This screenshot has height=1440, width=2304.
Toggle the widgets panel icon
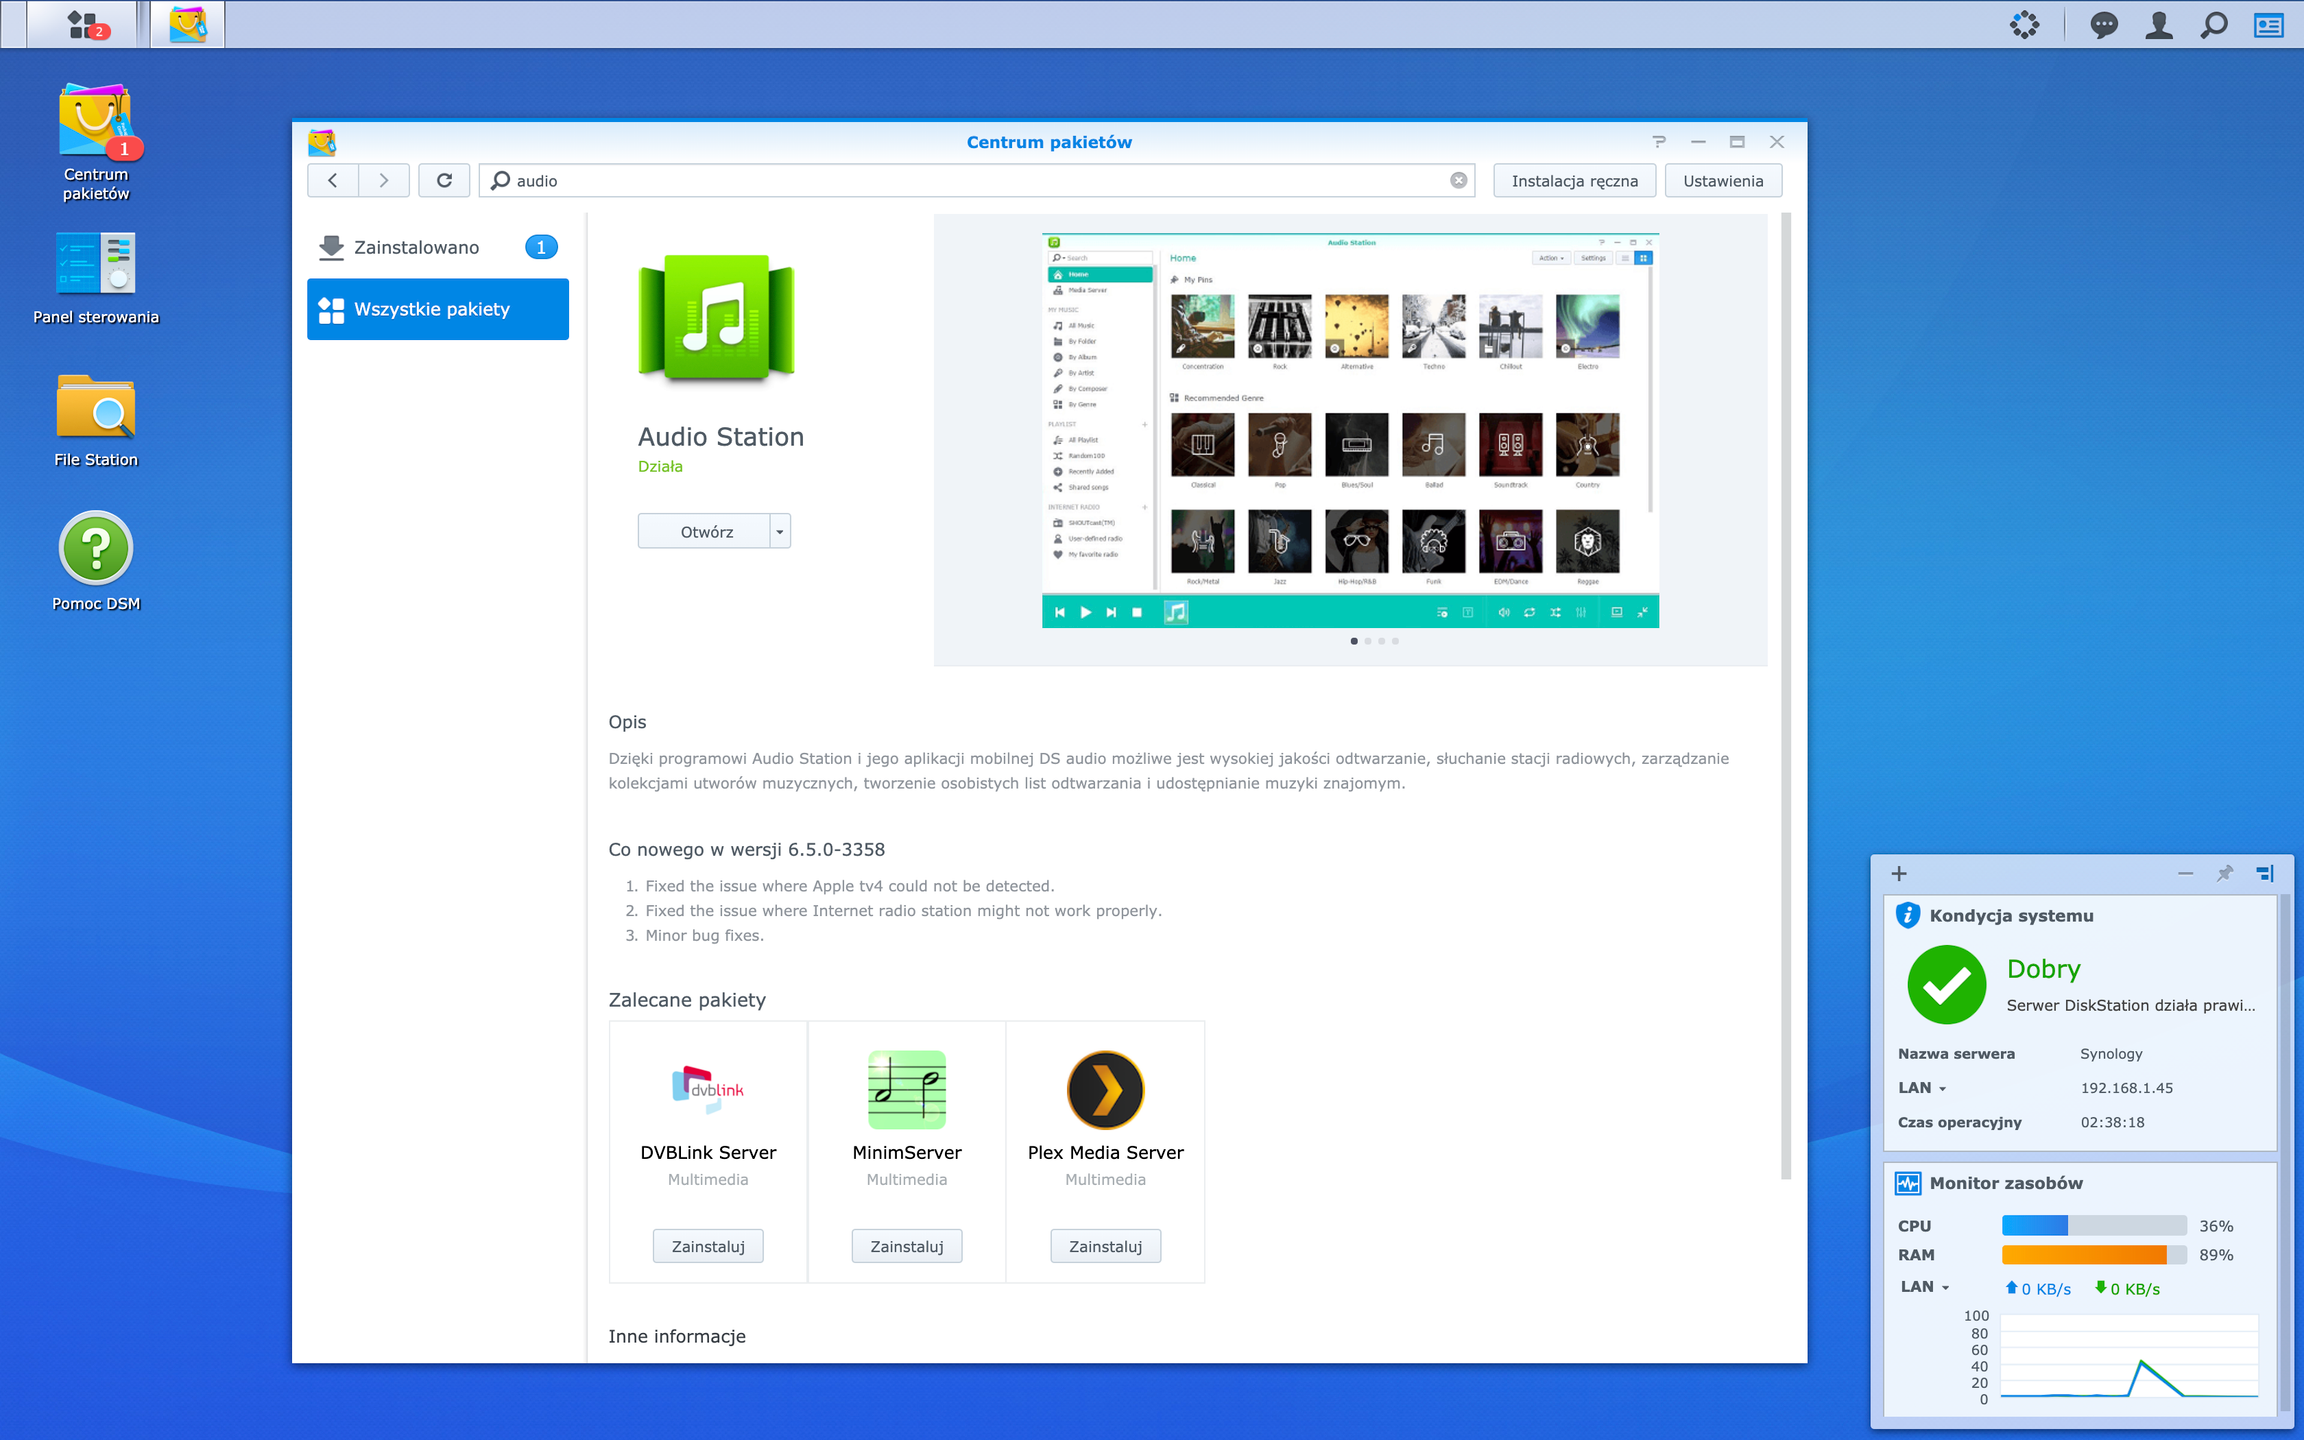click(x=2269, y=24)
